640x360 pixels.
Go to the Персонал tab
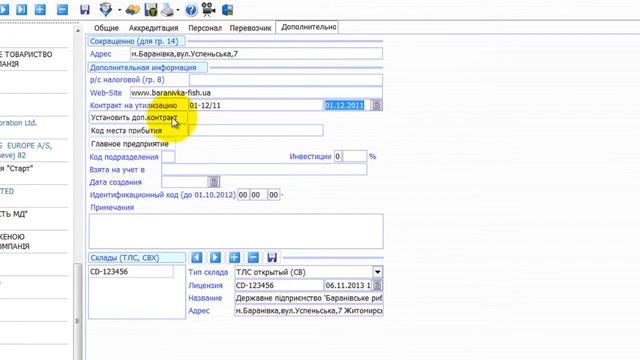tap(205, 28)
